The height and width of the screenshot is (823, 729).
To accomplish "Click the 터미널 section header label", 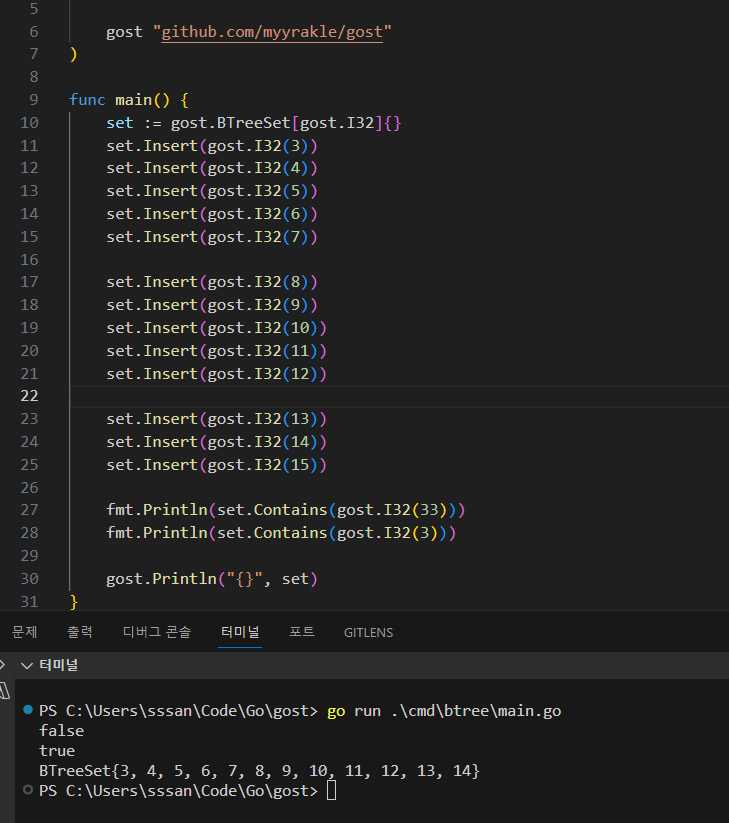I will 58,665.
